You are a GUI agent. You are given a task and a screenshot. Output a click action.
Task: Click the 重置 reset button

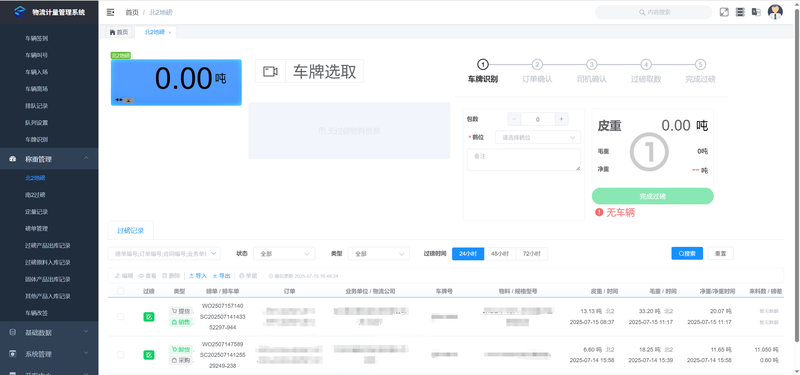(x=720, y=254)
